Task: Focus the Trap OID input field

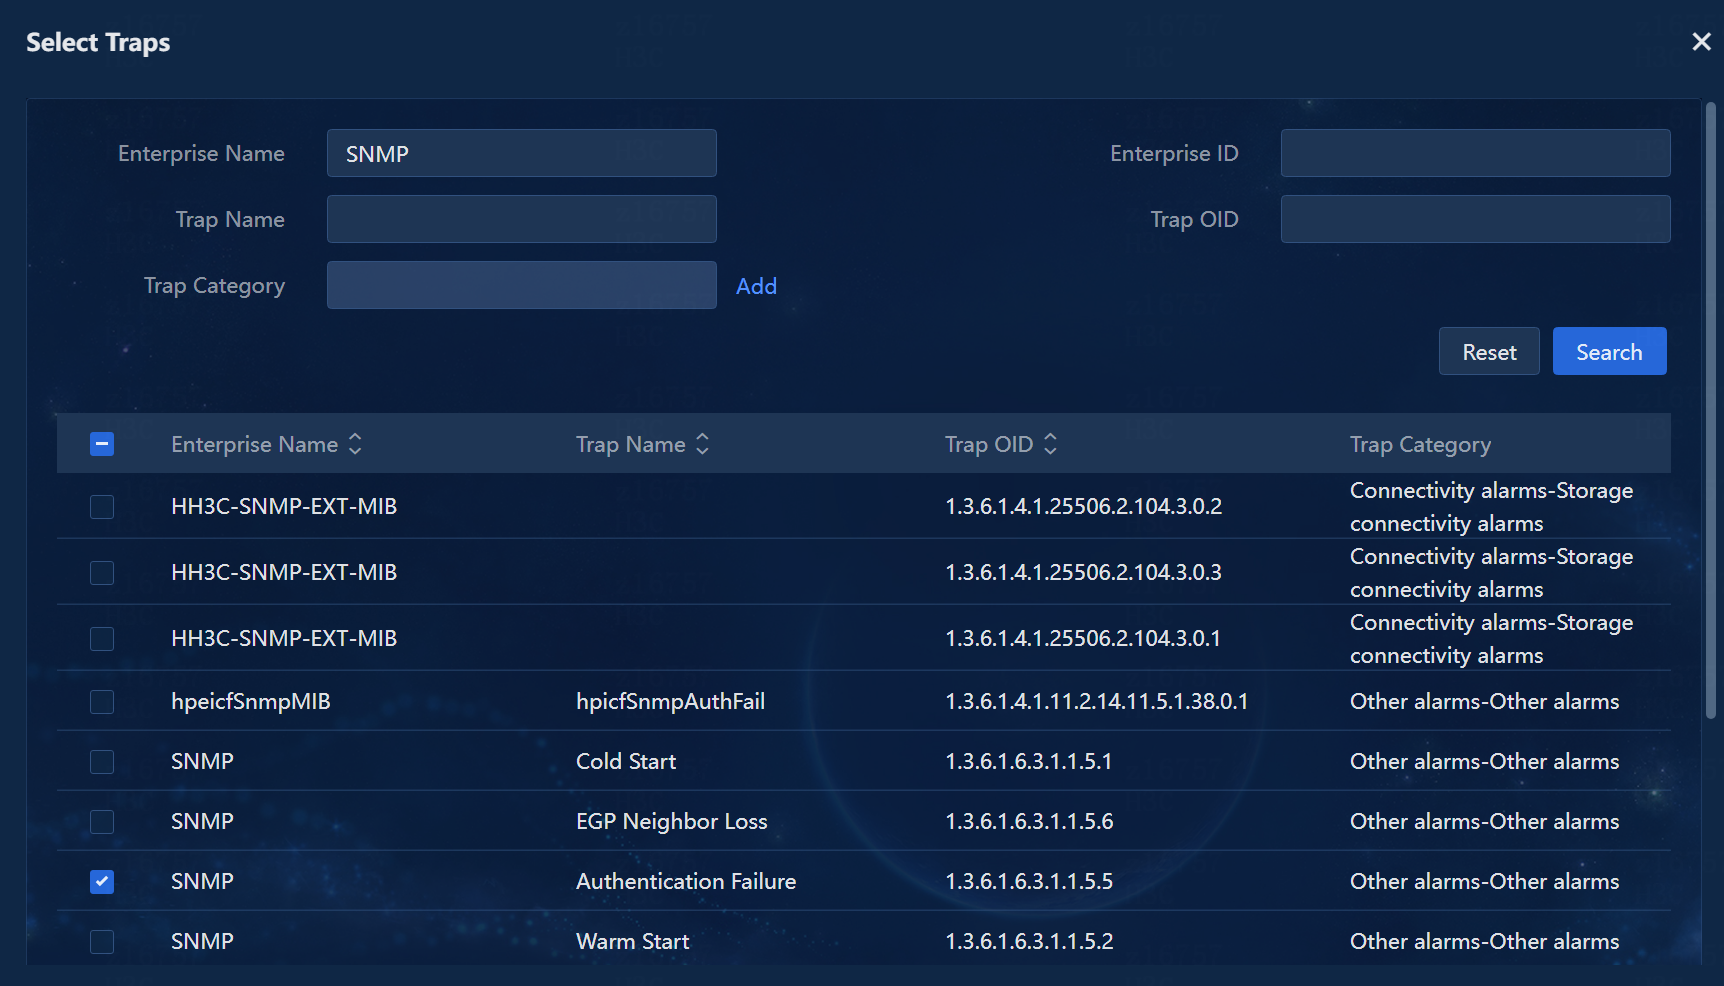Action: click(1476, 219)
